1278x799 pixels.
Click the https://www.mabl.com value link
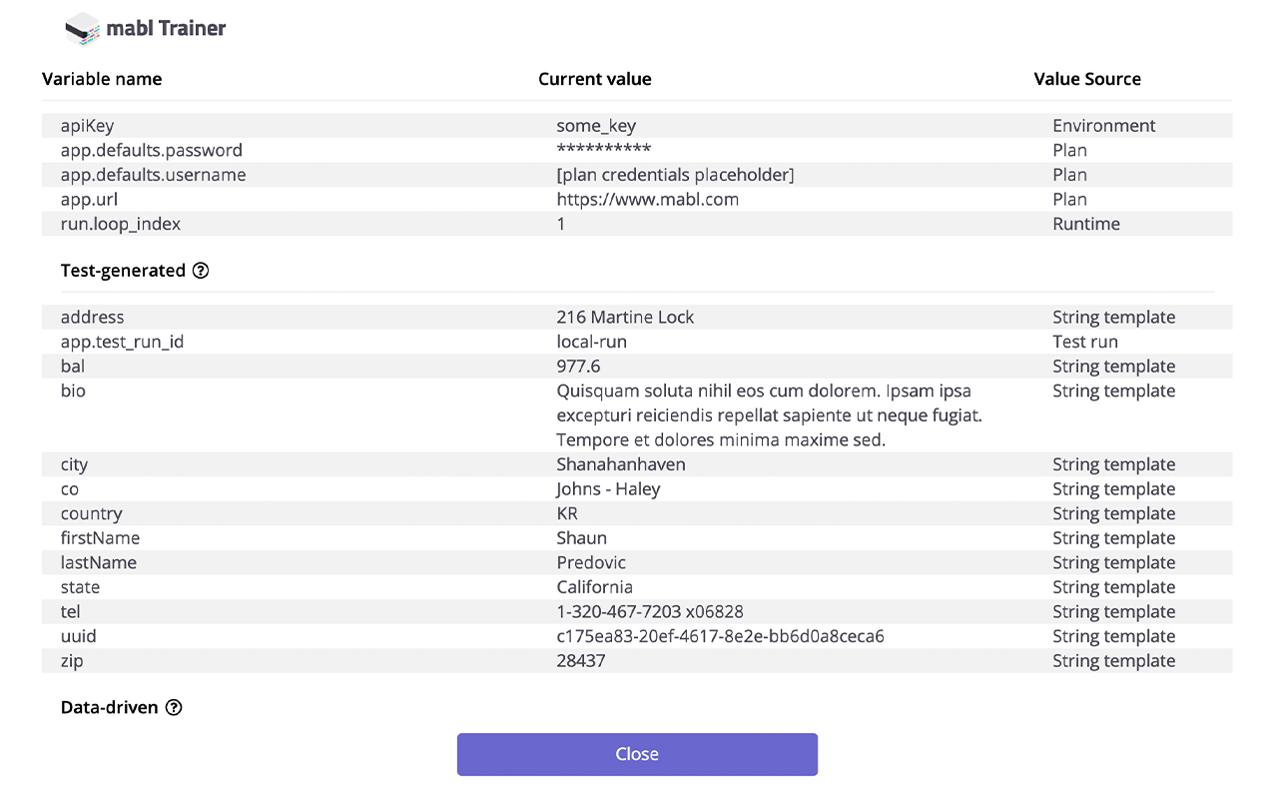pyautogui.click(x=648, y=199)
